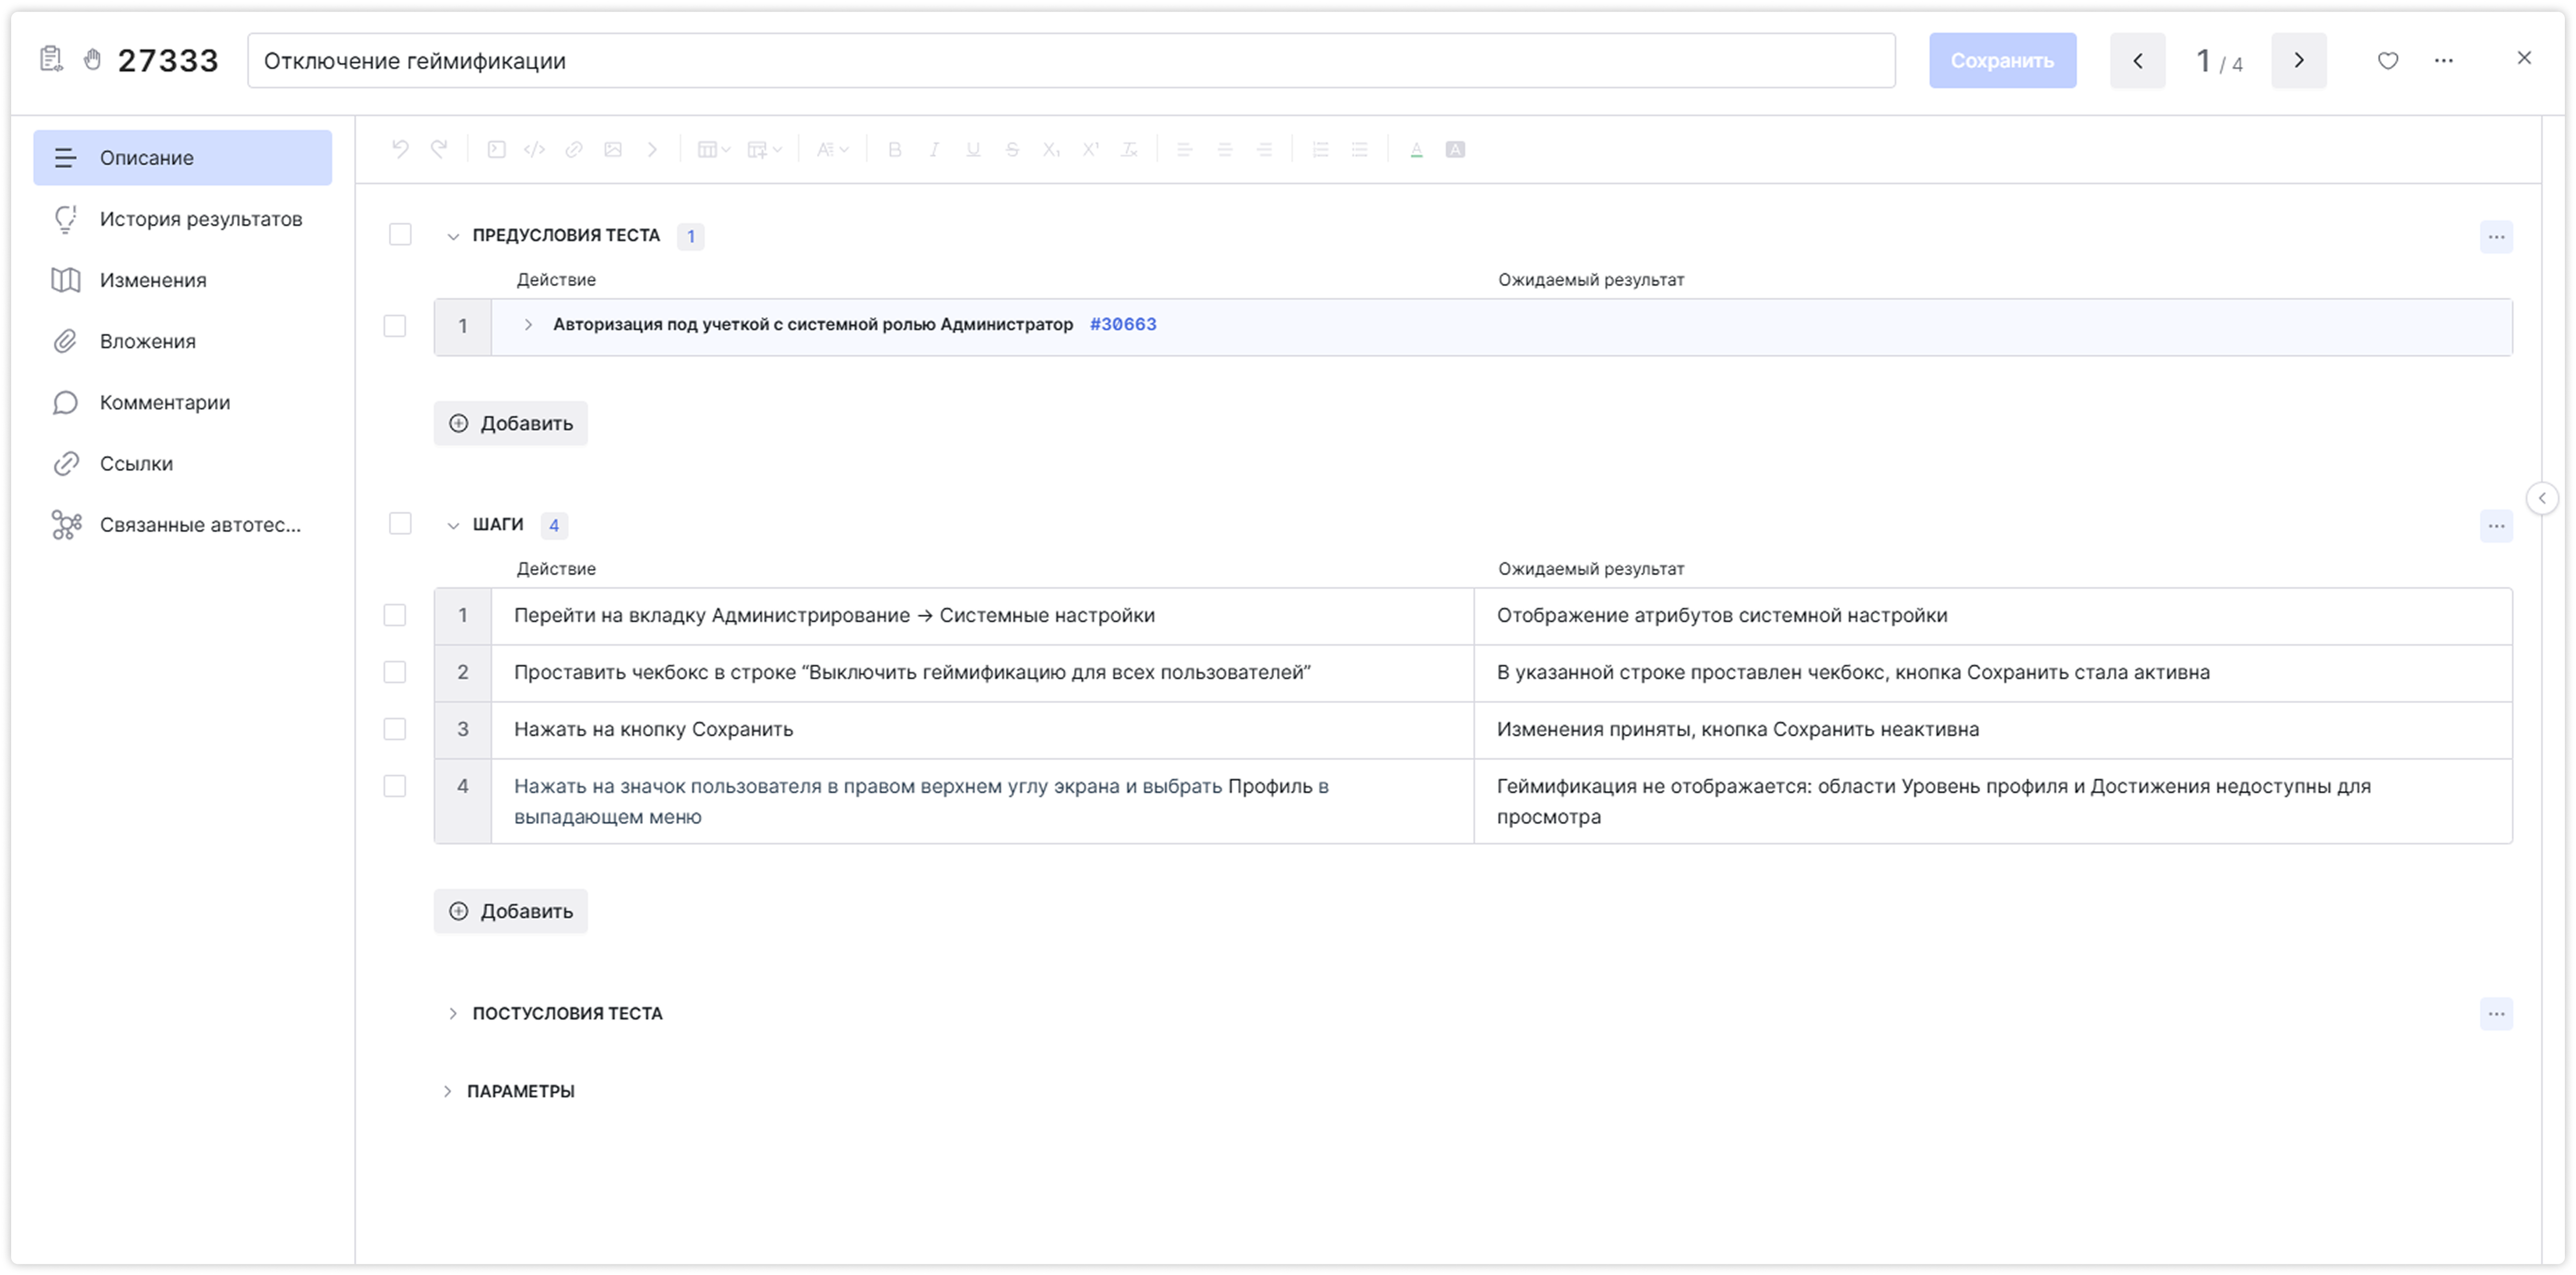Screen dimensions: 2576x1275
Task: Insert a code block with terminal icon
Action: coord(496,149)
